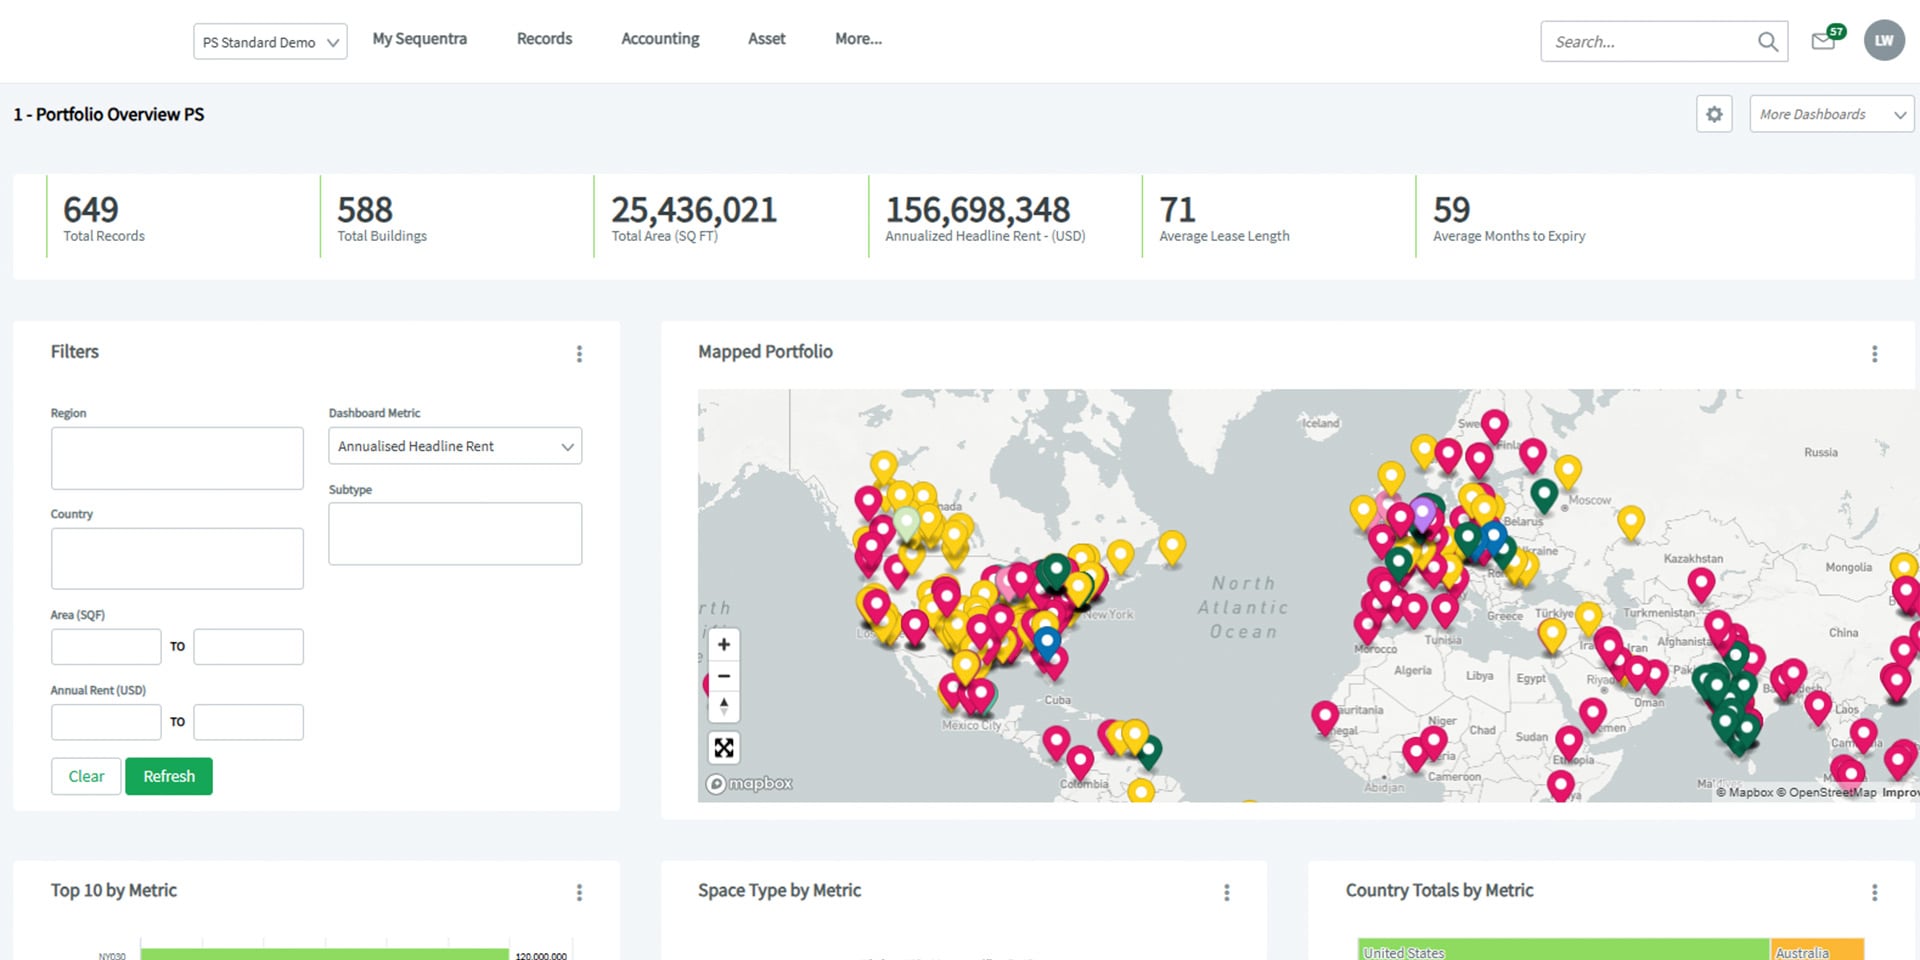
Task: Click the United States treemap block
Action: pyautogui.click(x=1563, y=950)
